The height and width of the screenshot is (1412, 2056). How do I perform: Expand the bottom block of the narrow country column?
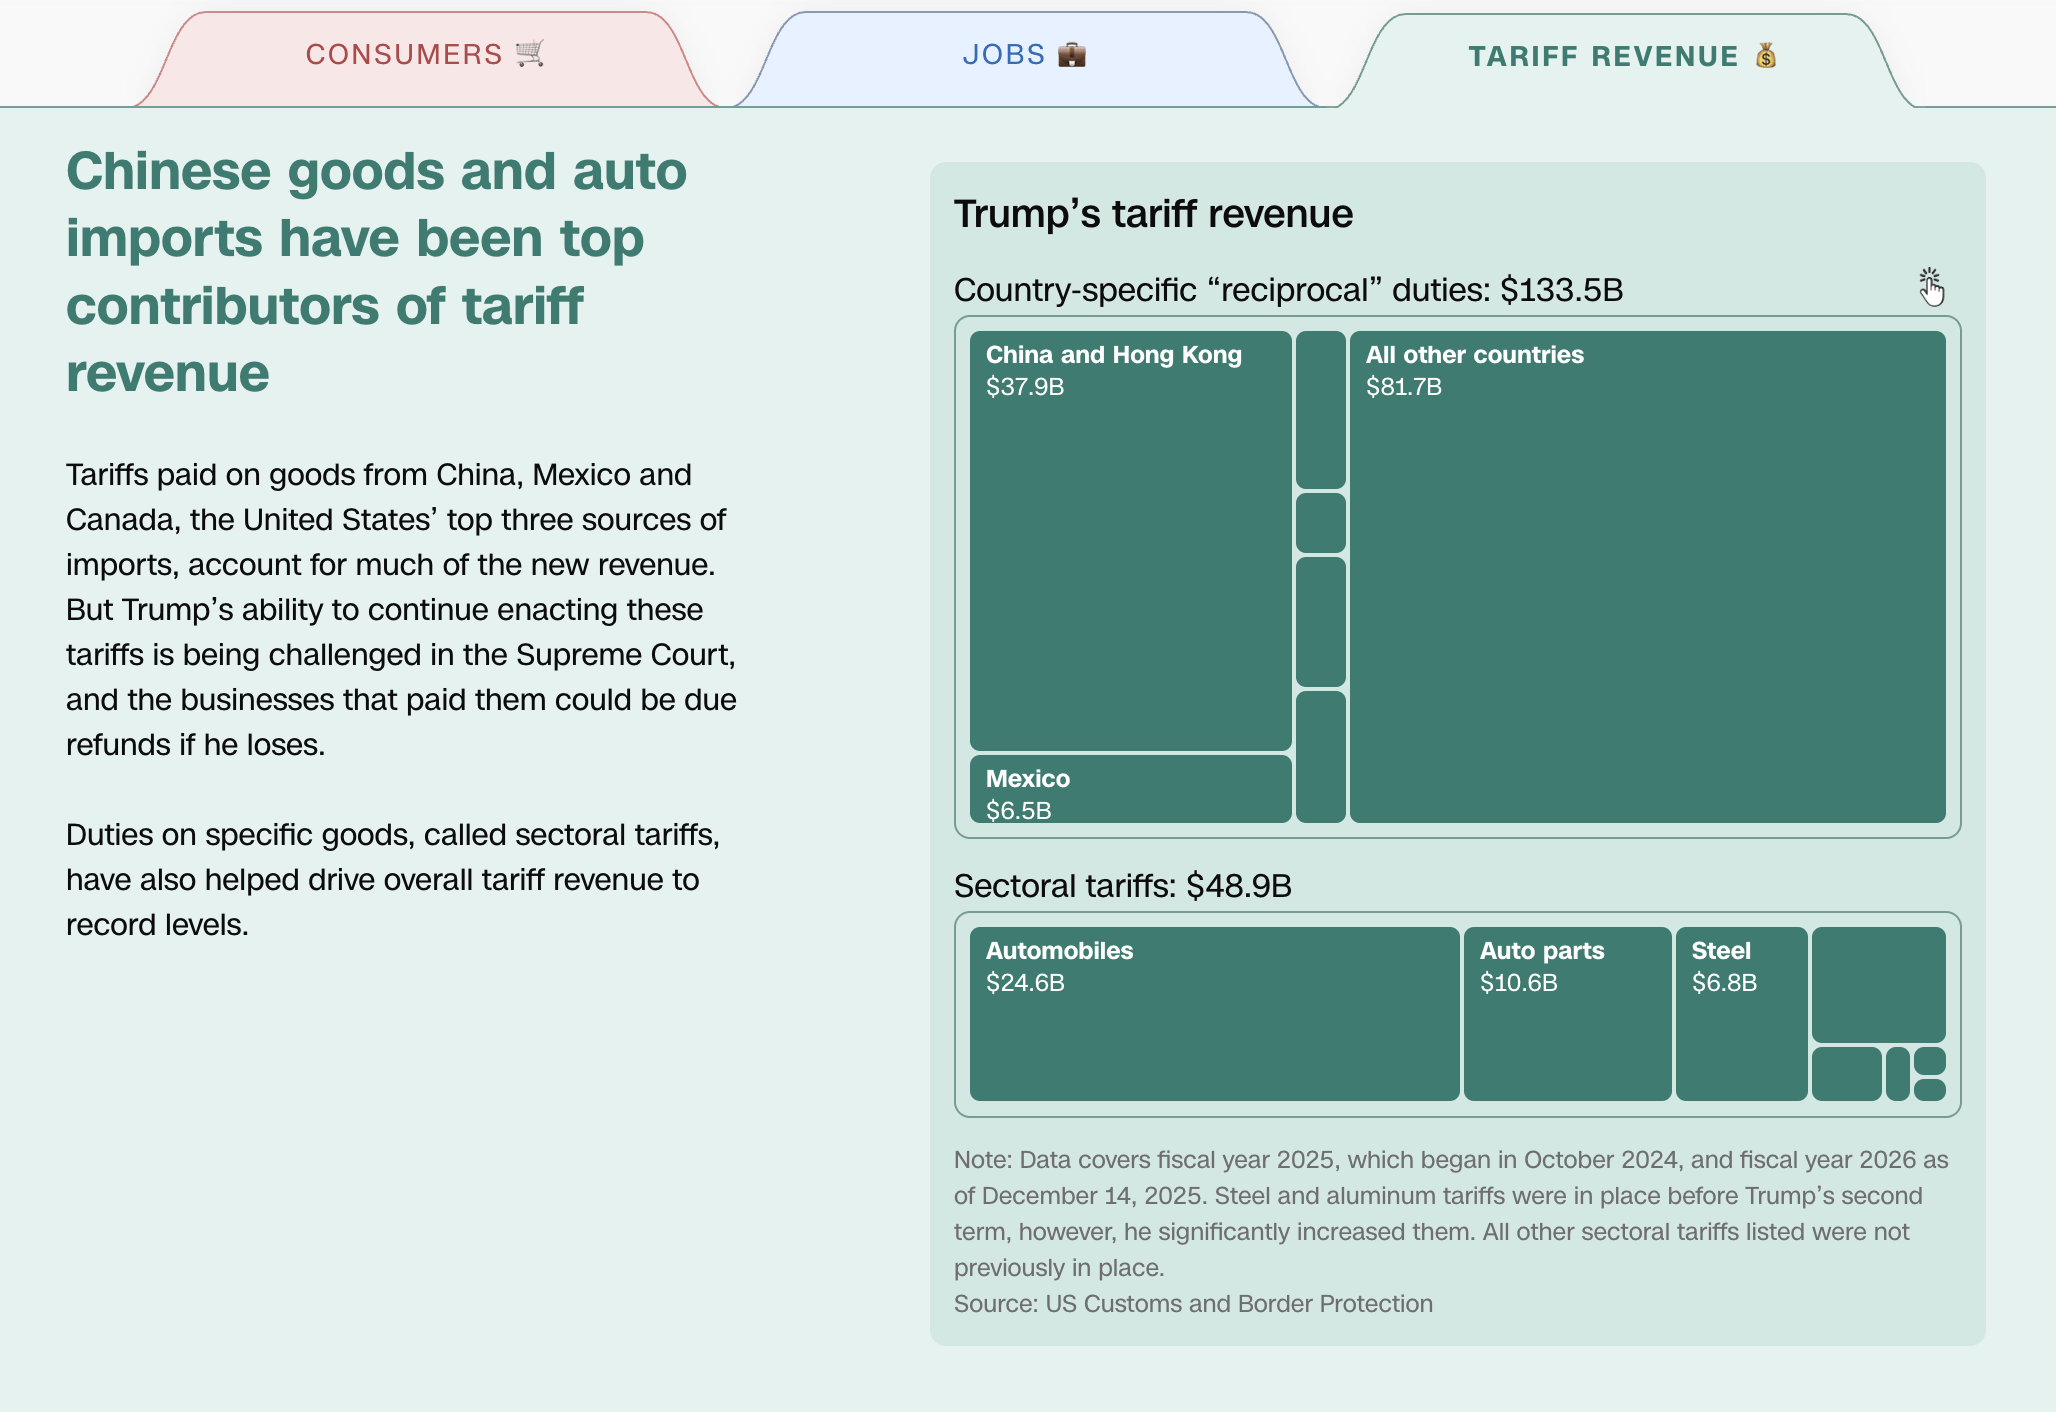click(x=1320, y=755)
